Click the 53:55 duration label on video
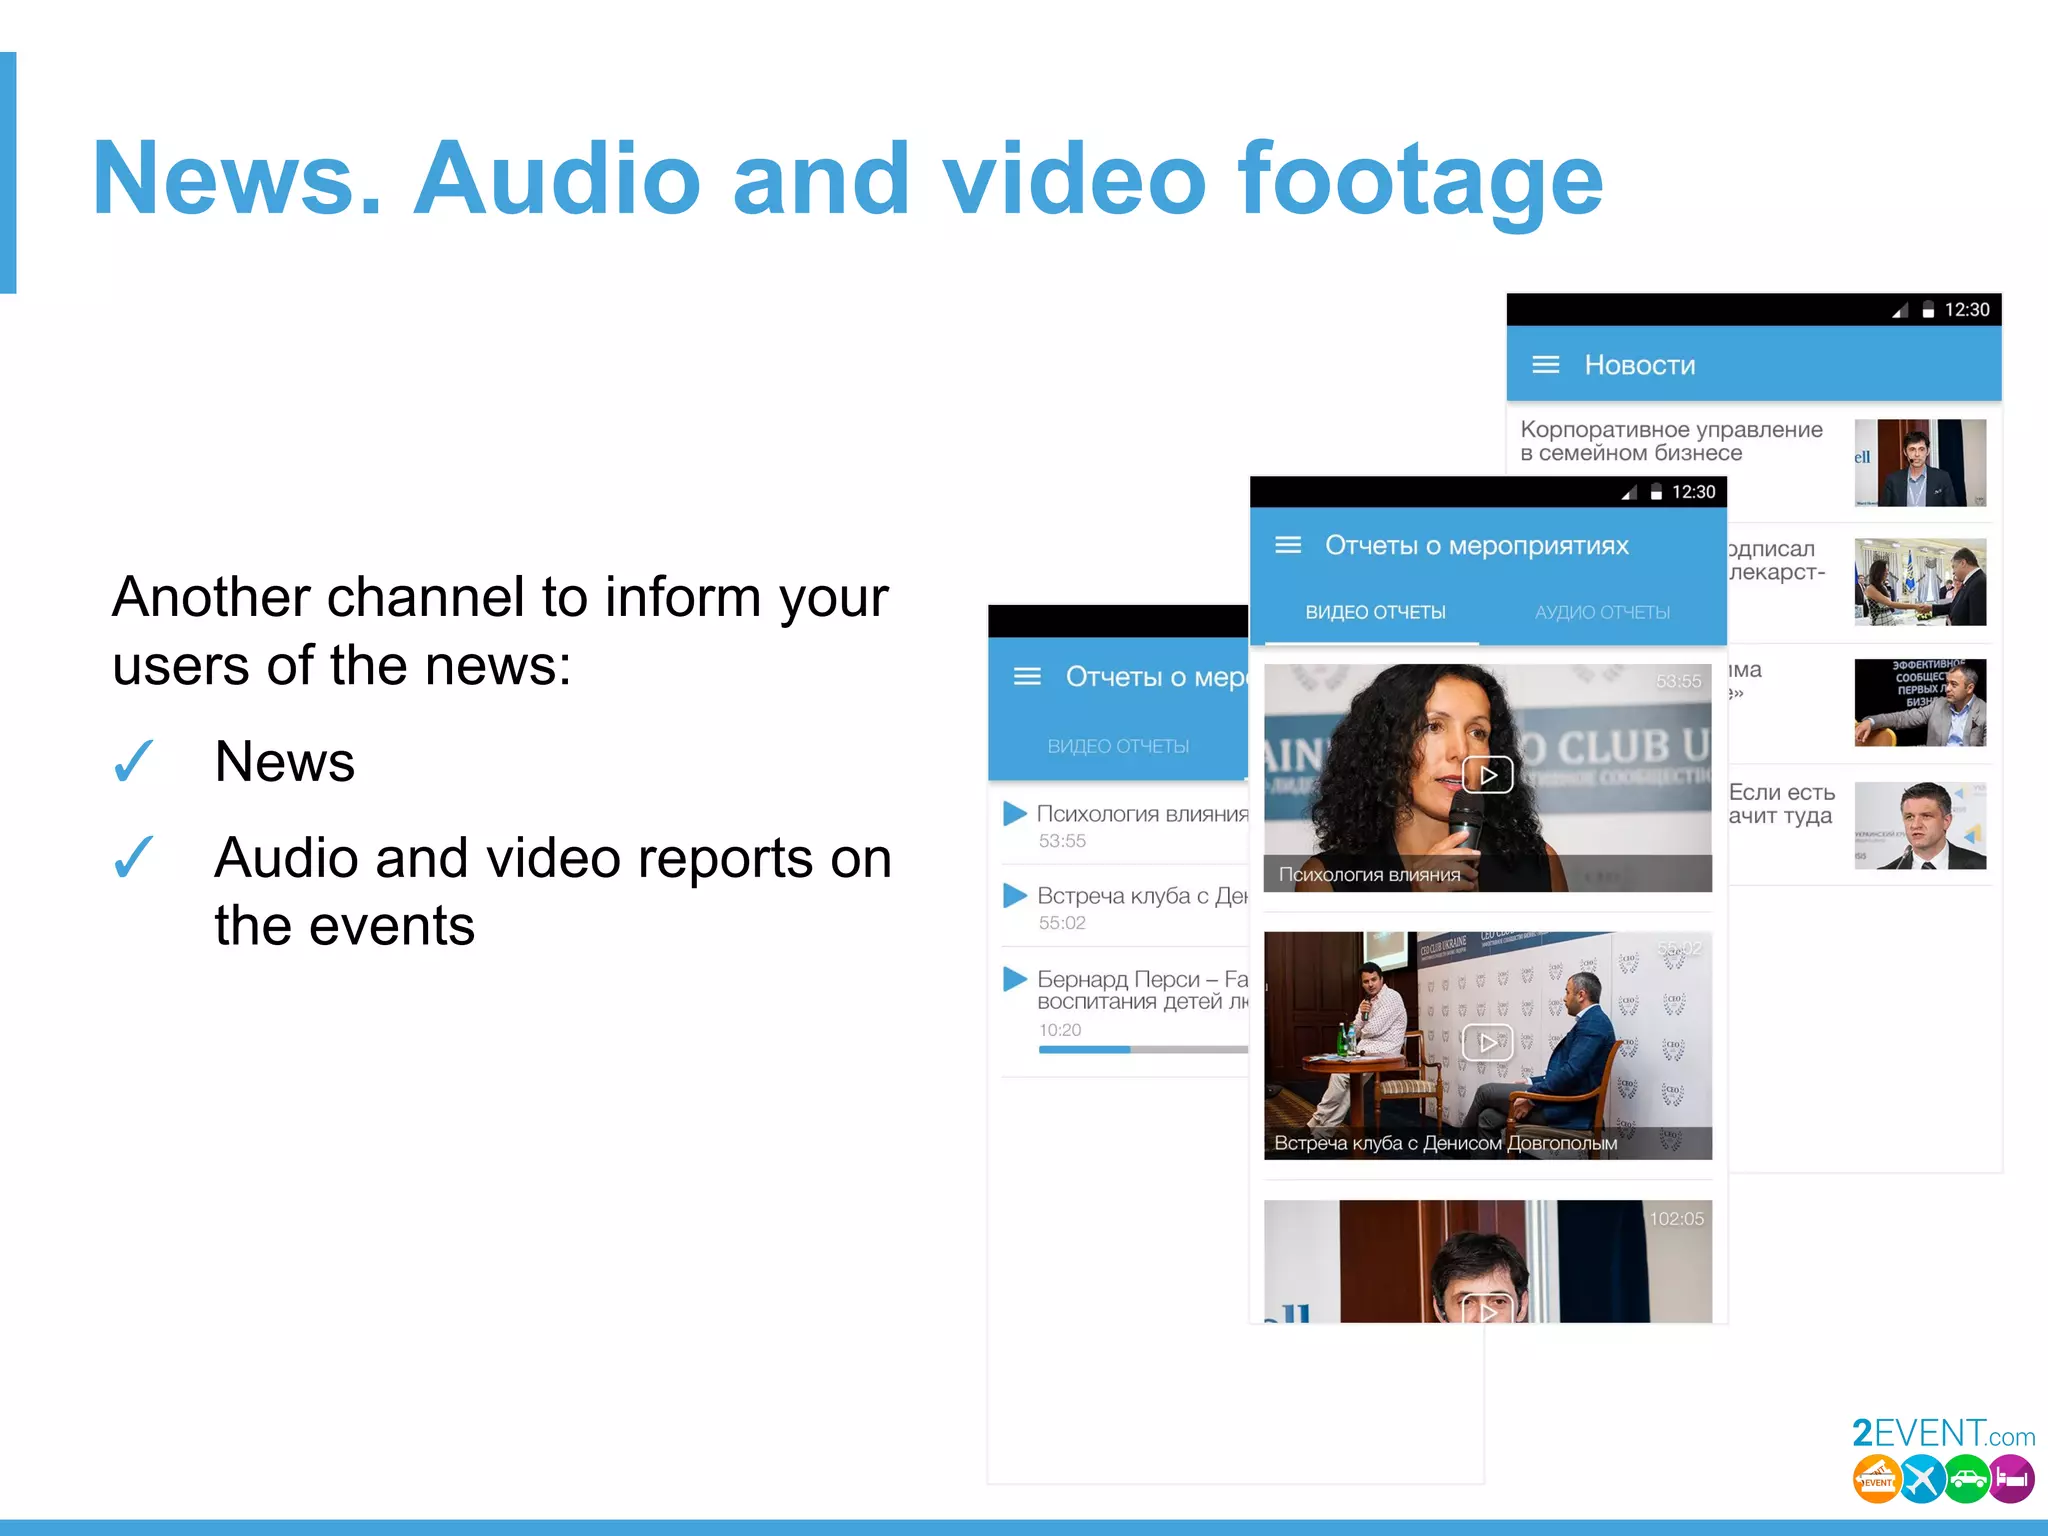 [1678, 681]
